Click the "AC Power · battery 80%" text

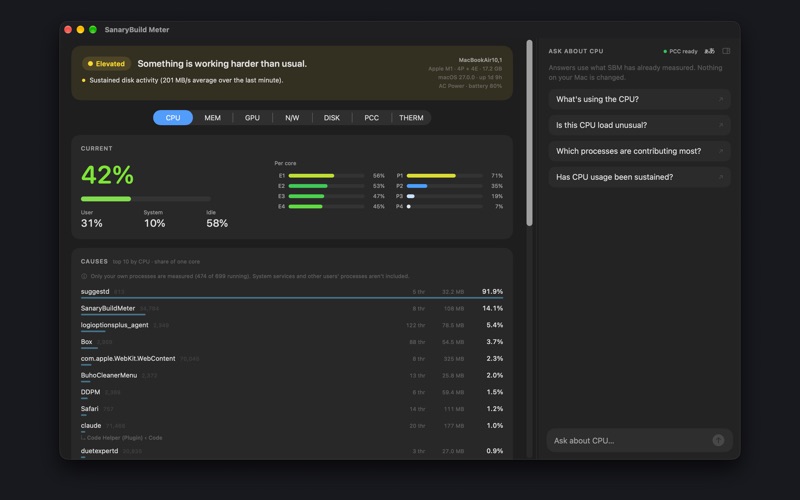470,86
